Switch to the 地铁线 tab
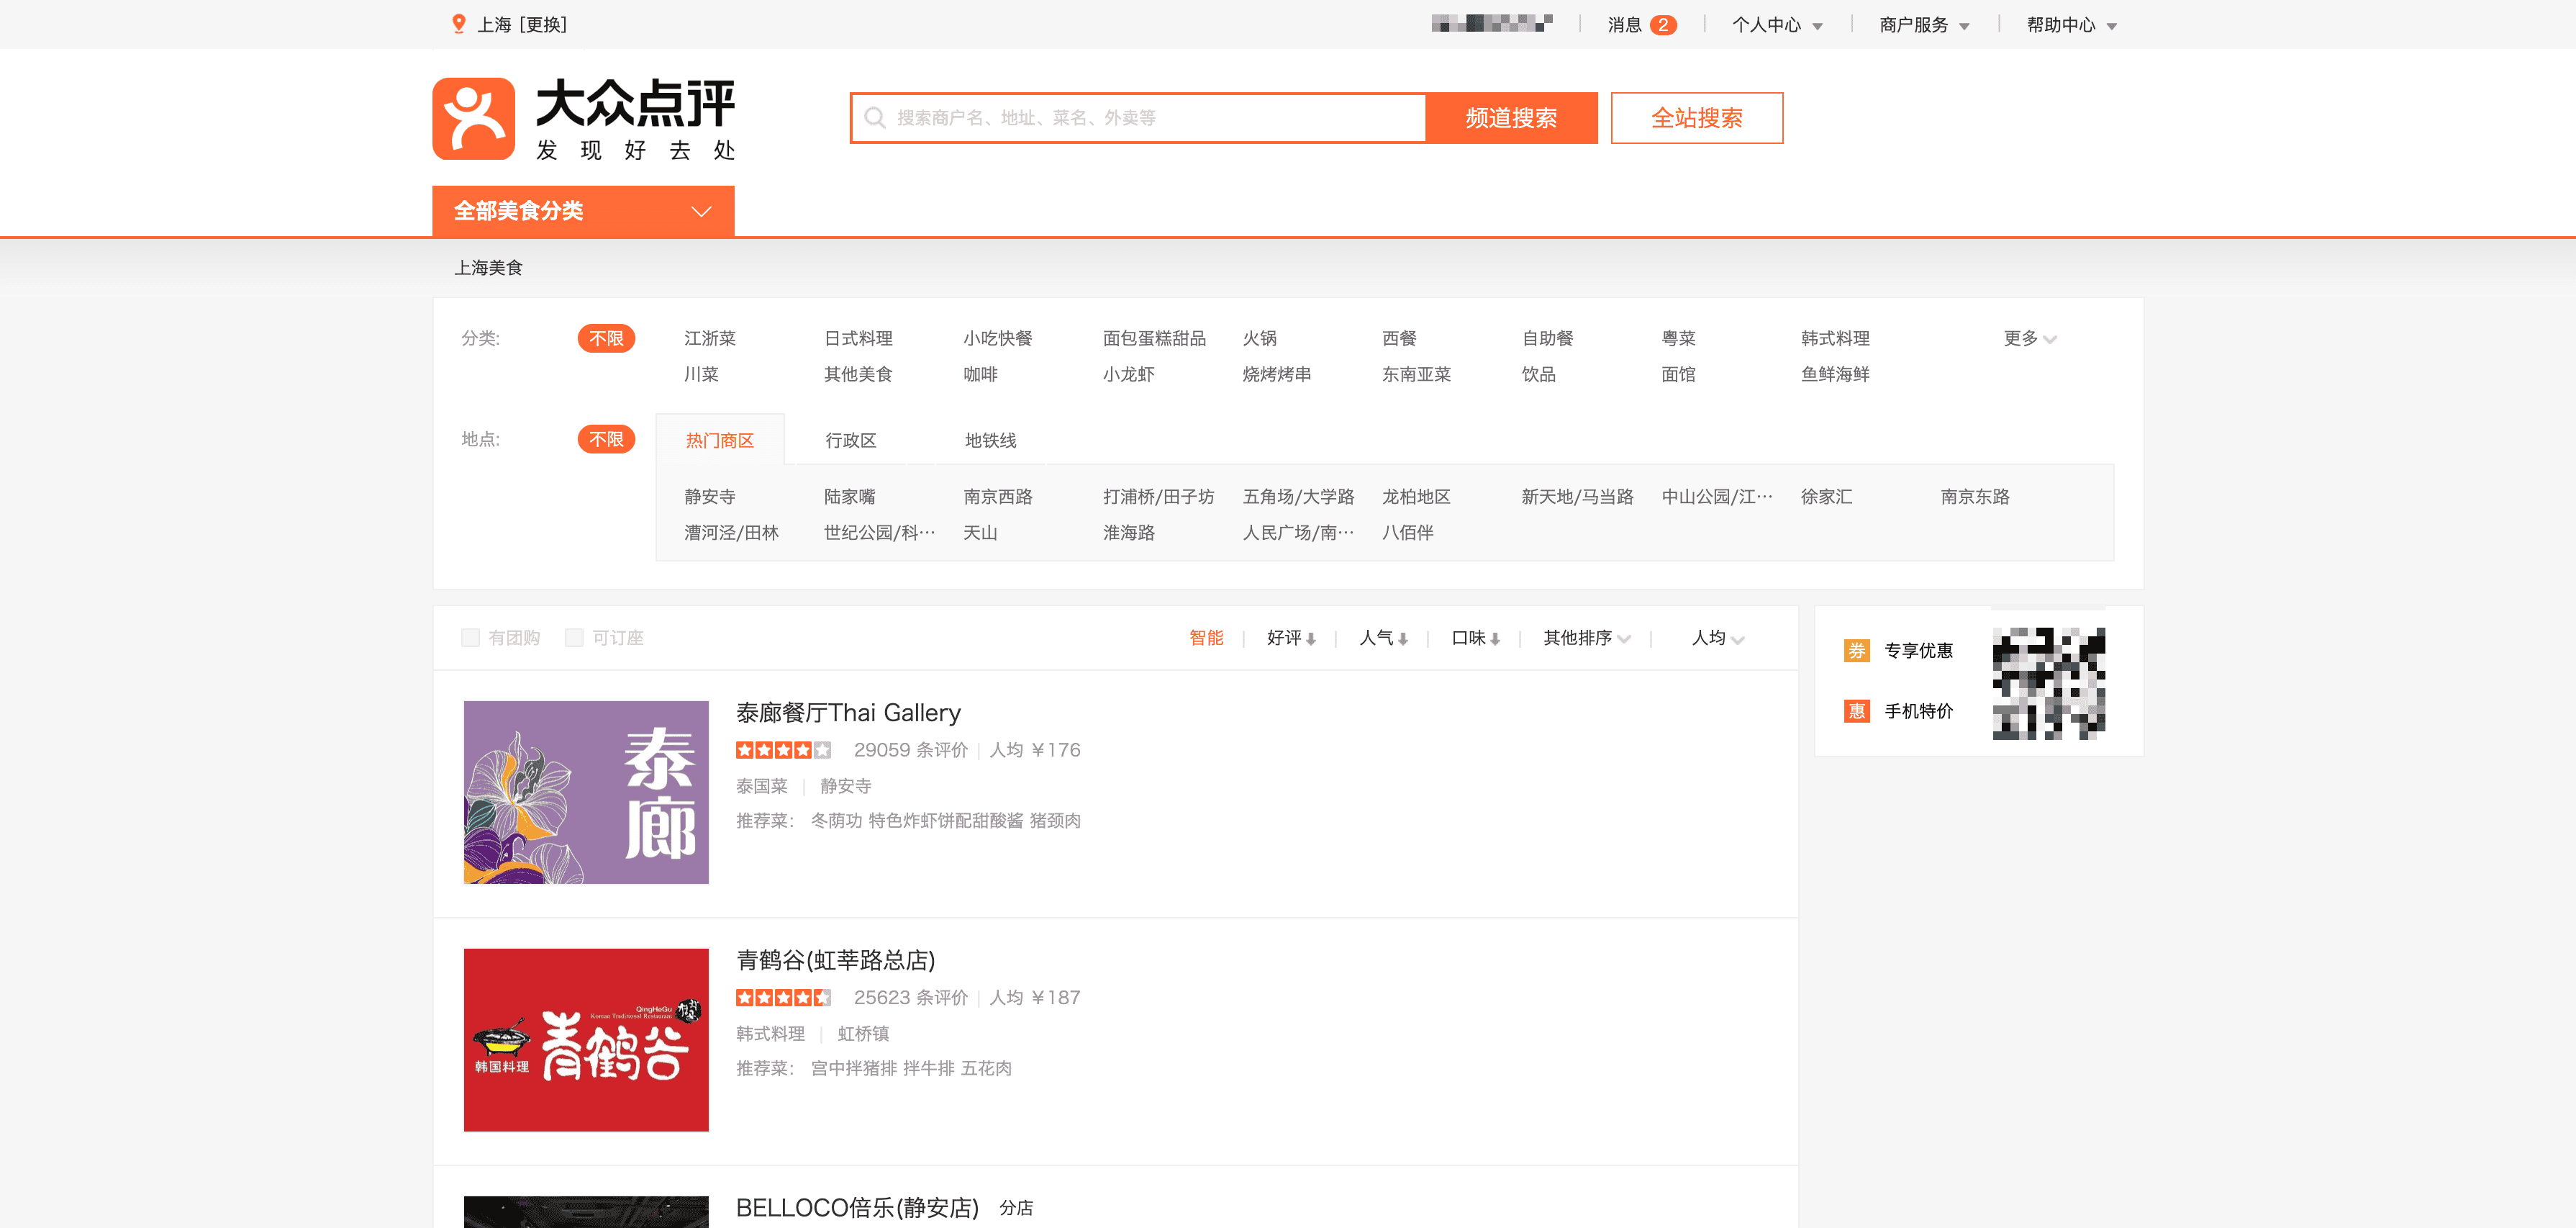Viewport: 2576px width, 1228px height. 990,441
